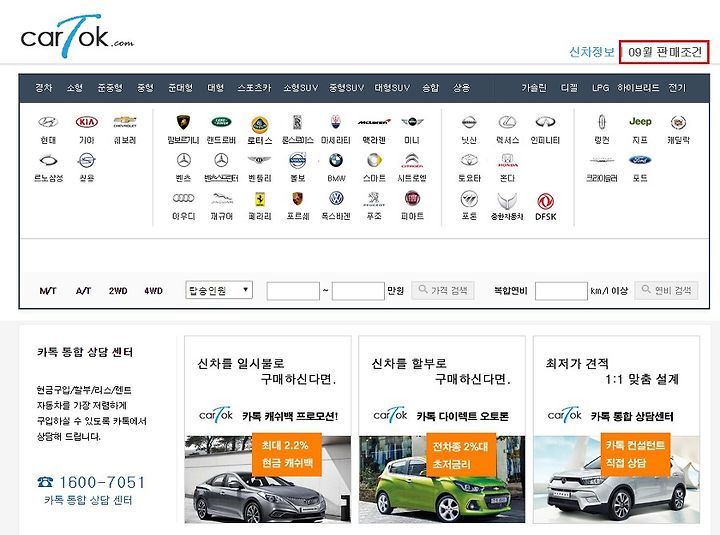Pick the Audi (아우디) four rings logo
720x535 pixels.
[x=184, y=198]
